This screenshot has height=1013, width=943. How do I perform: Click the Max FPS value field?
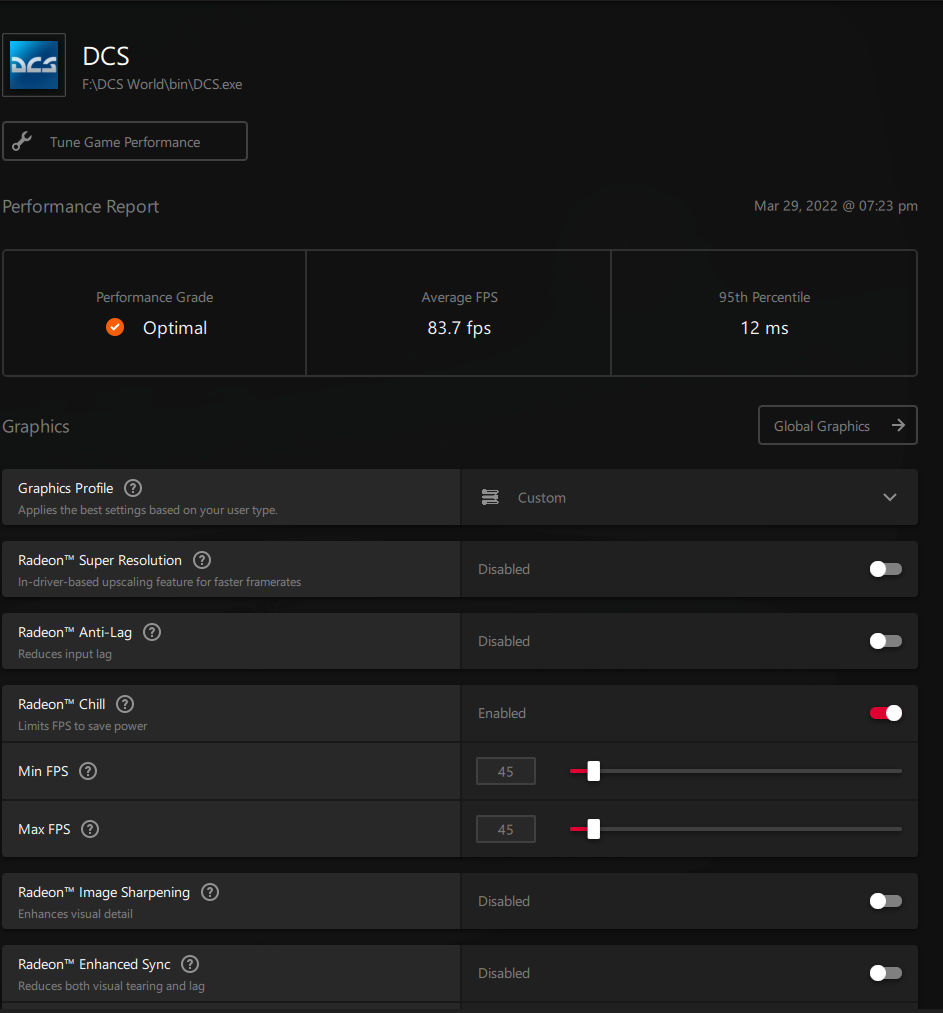pyautogui.click(x=506, y=829)
